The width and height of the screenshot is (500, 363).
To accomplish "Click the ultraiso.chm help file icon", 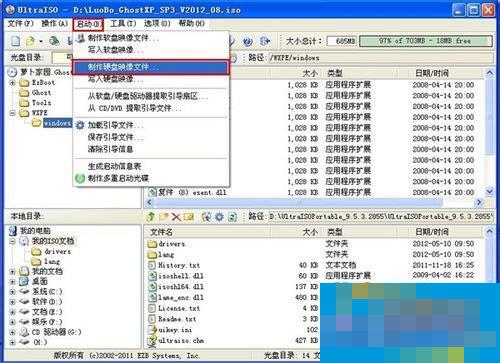I will tap(152, 340).
